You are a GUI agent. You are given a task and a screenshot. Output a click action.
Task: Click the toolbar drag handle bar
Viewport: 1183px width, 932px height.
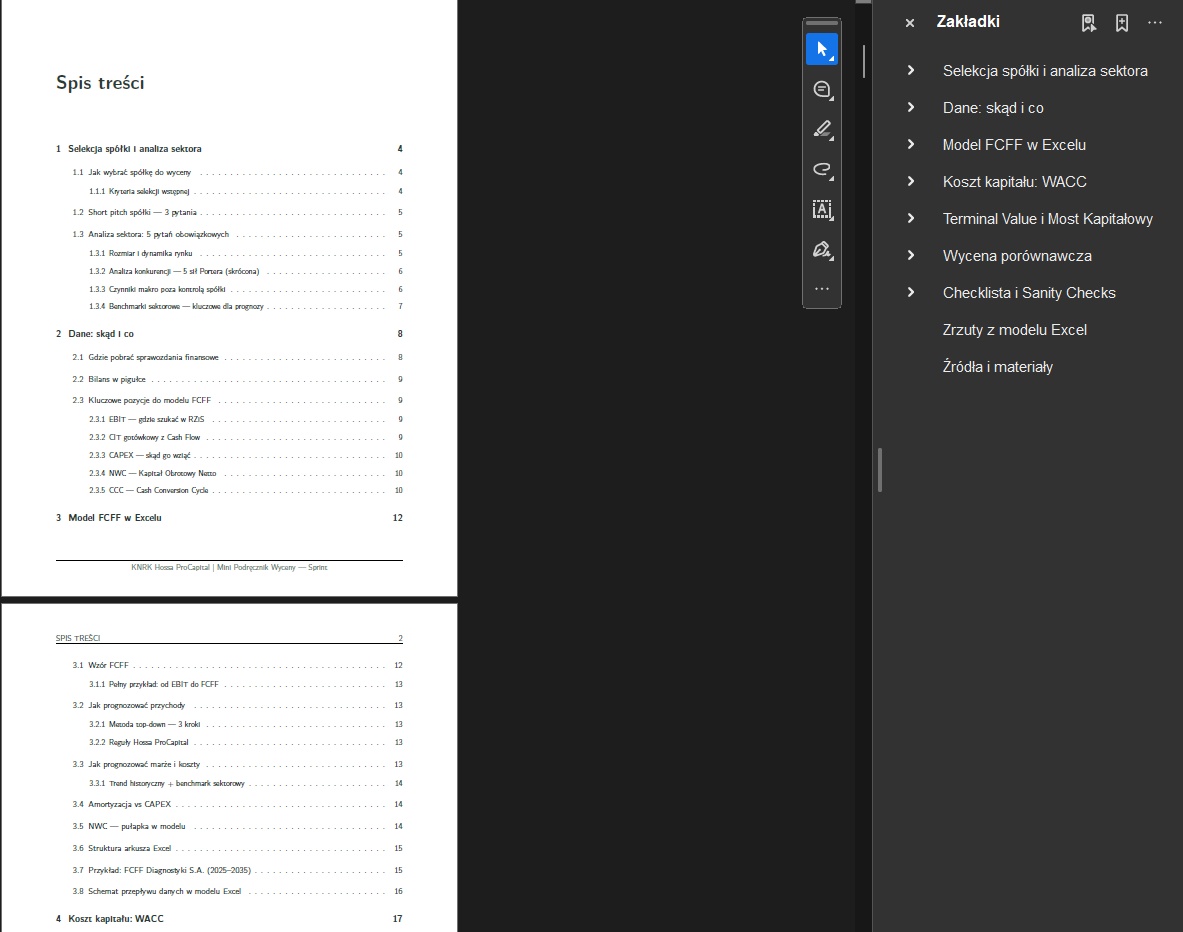click(x=822, y=23)
